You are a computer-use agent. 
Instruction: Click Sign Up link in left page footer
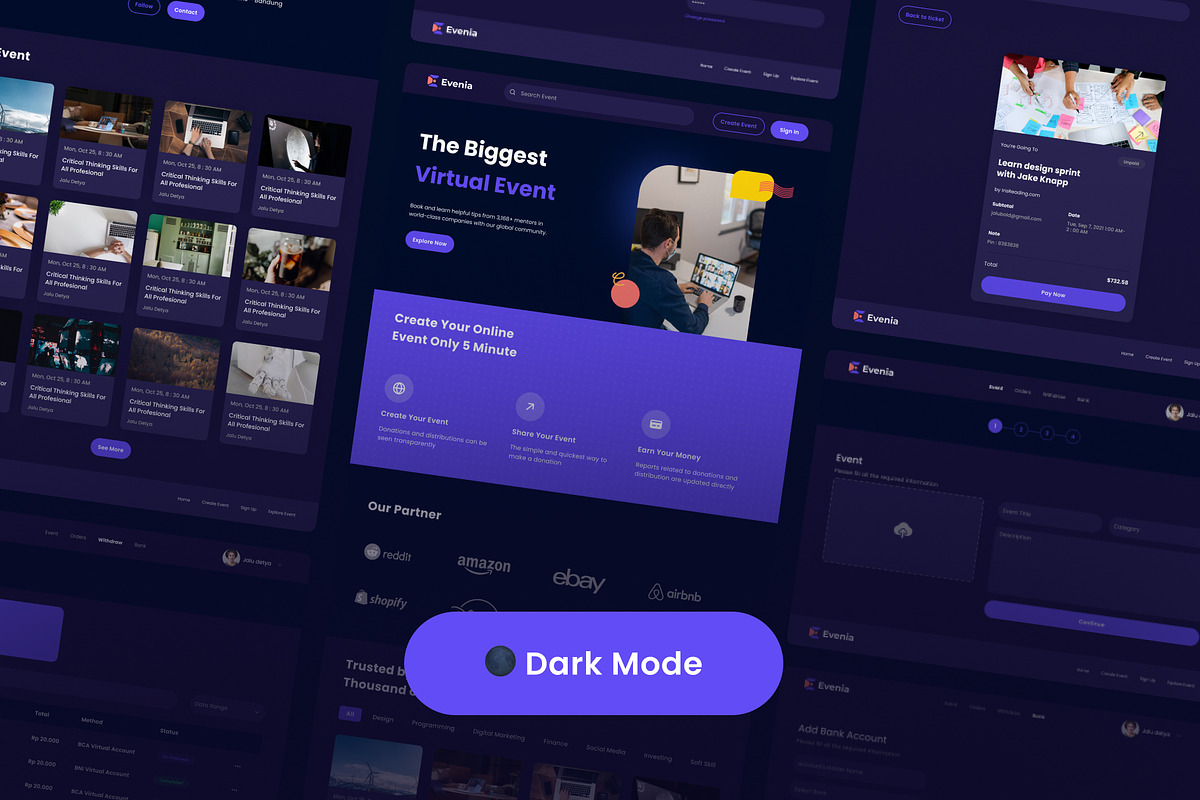pos(248,508)
